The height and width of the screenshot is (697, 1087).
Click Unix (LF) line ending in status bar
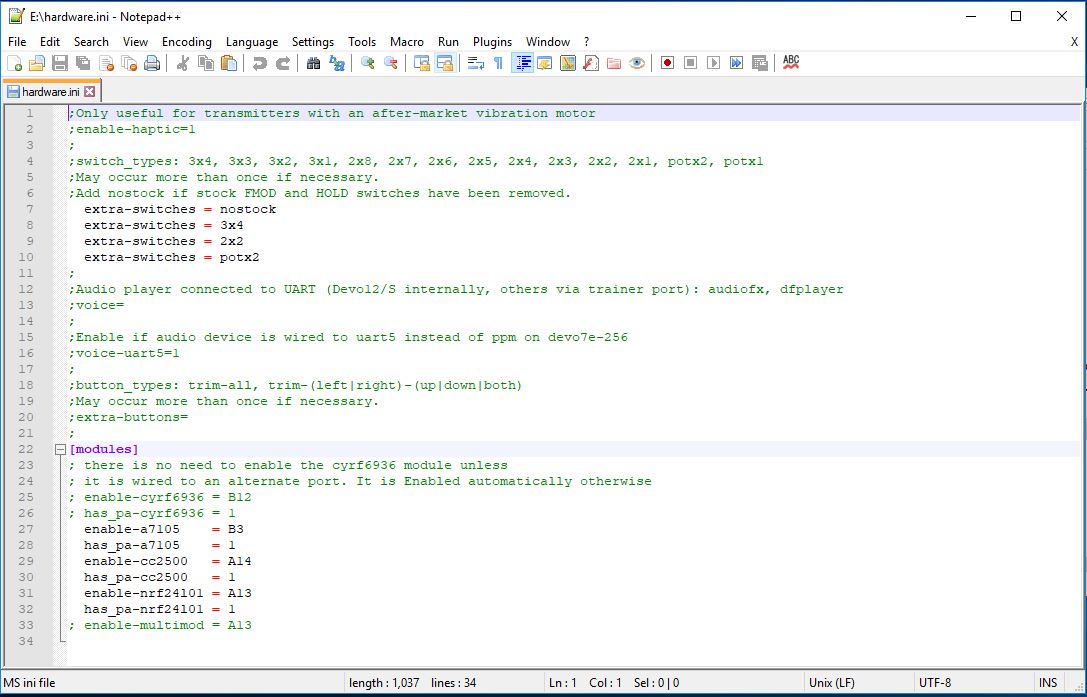[x=831, y=683]
